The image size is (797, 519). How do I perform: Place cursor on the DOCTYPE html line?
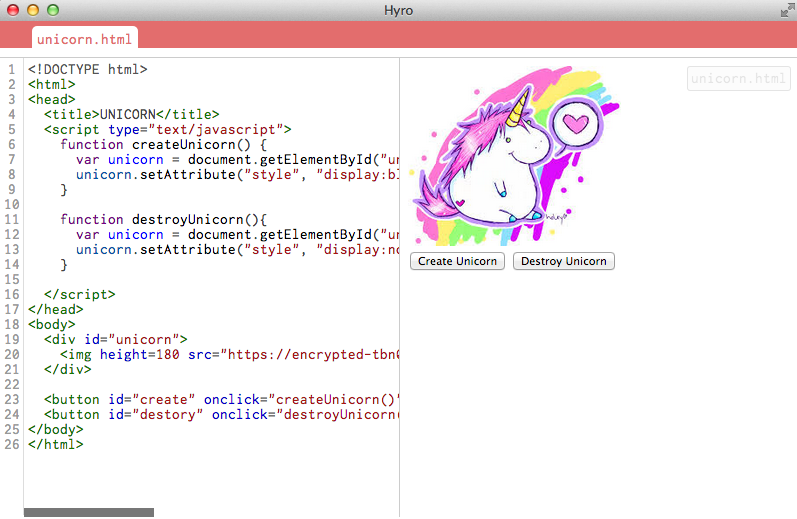coord(88,70)
